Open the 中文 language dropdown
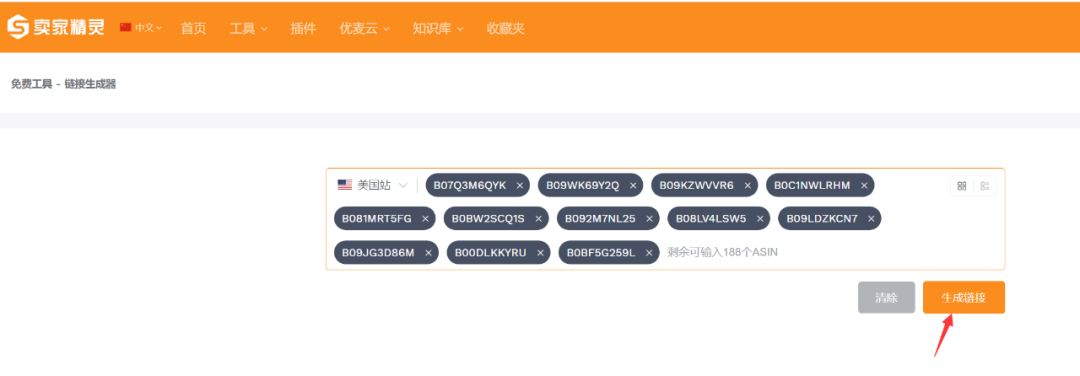Viewport: 1080px width, 376px height. point(141,28)
